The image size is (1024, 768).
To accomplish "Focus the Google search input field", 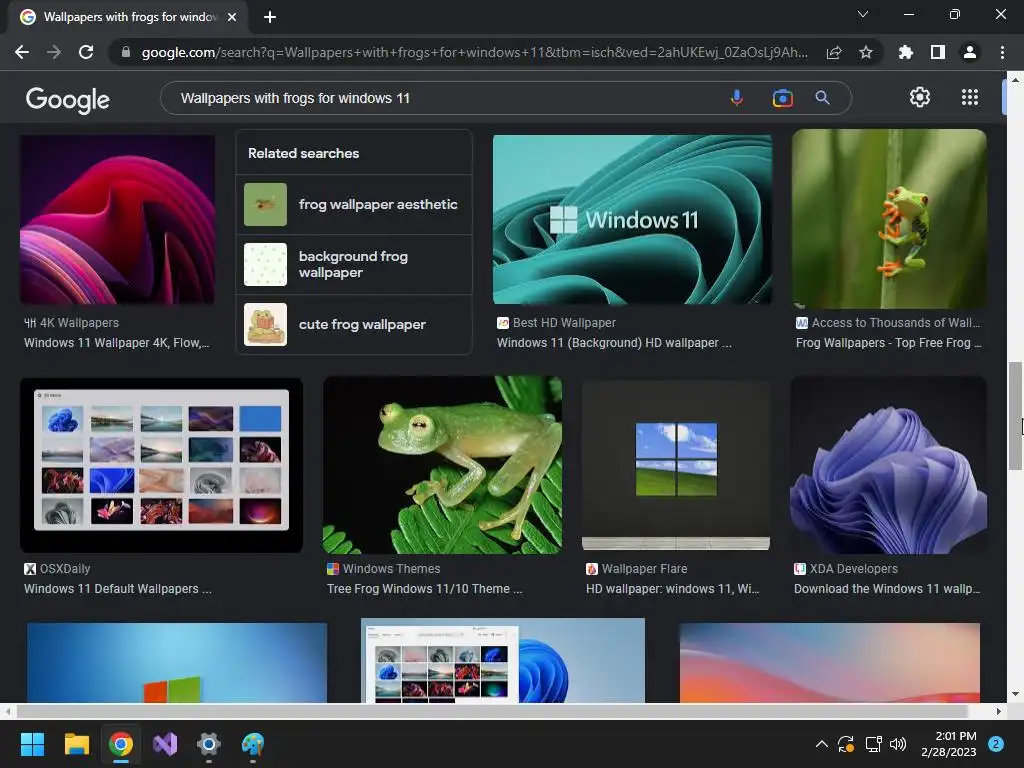I will [x=444, y=98].
